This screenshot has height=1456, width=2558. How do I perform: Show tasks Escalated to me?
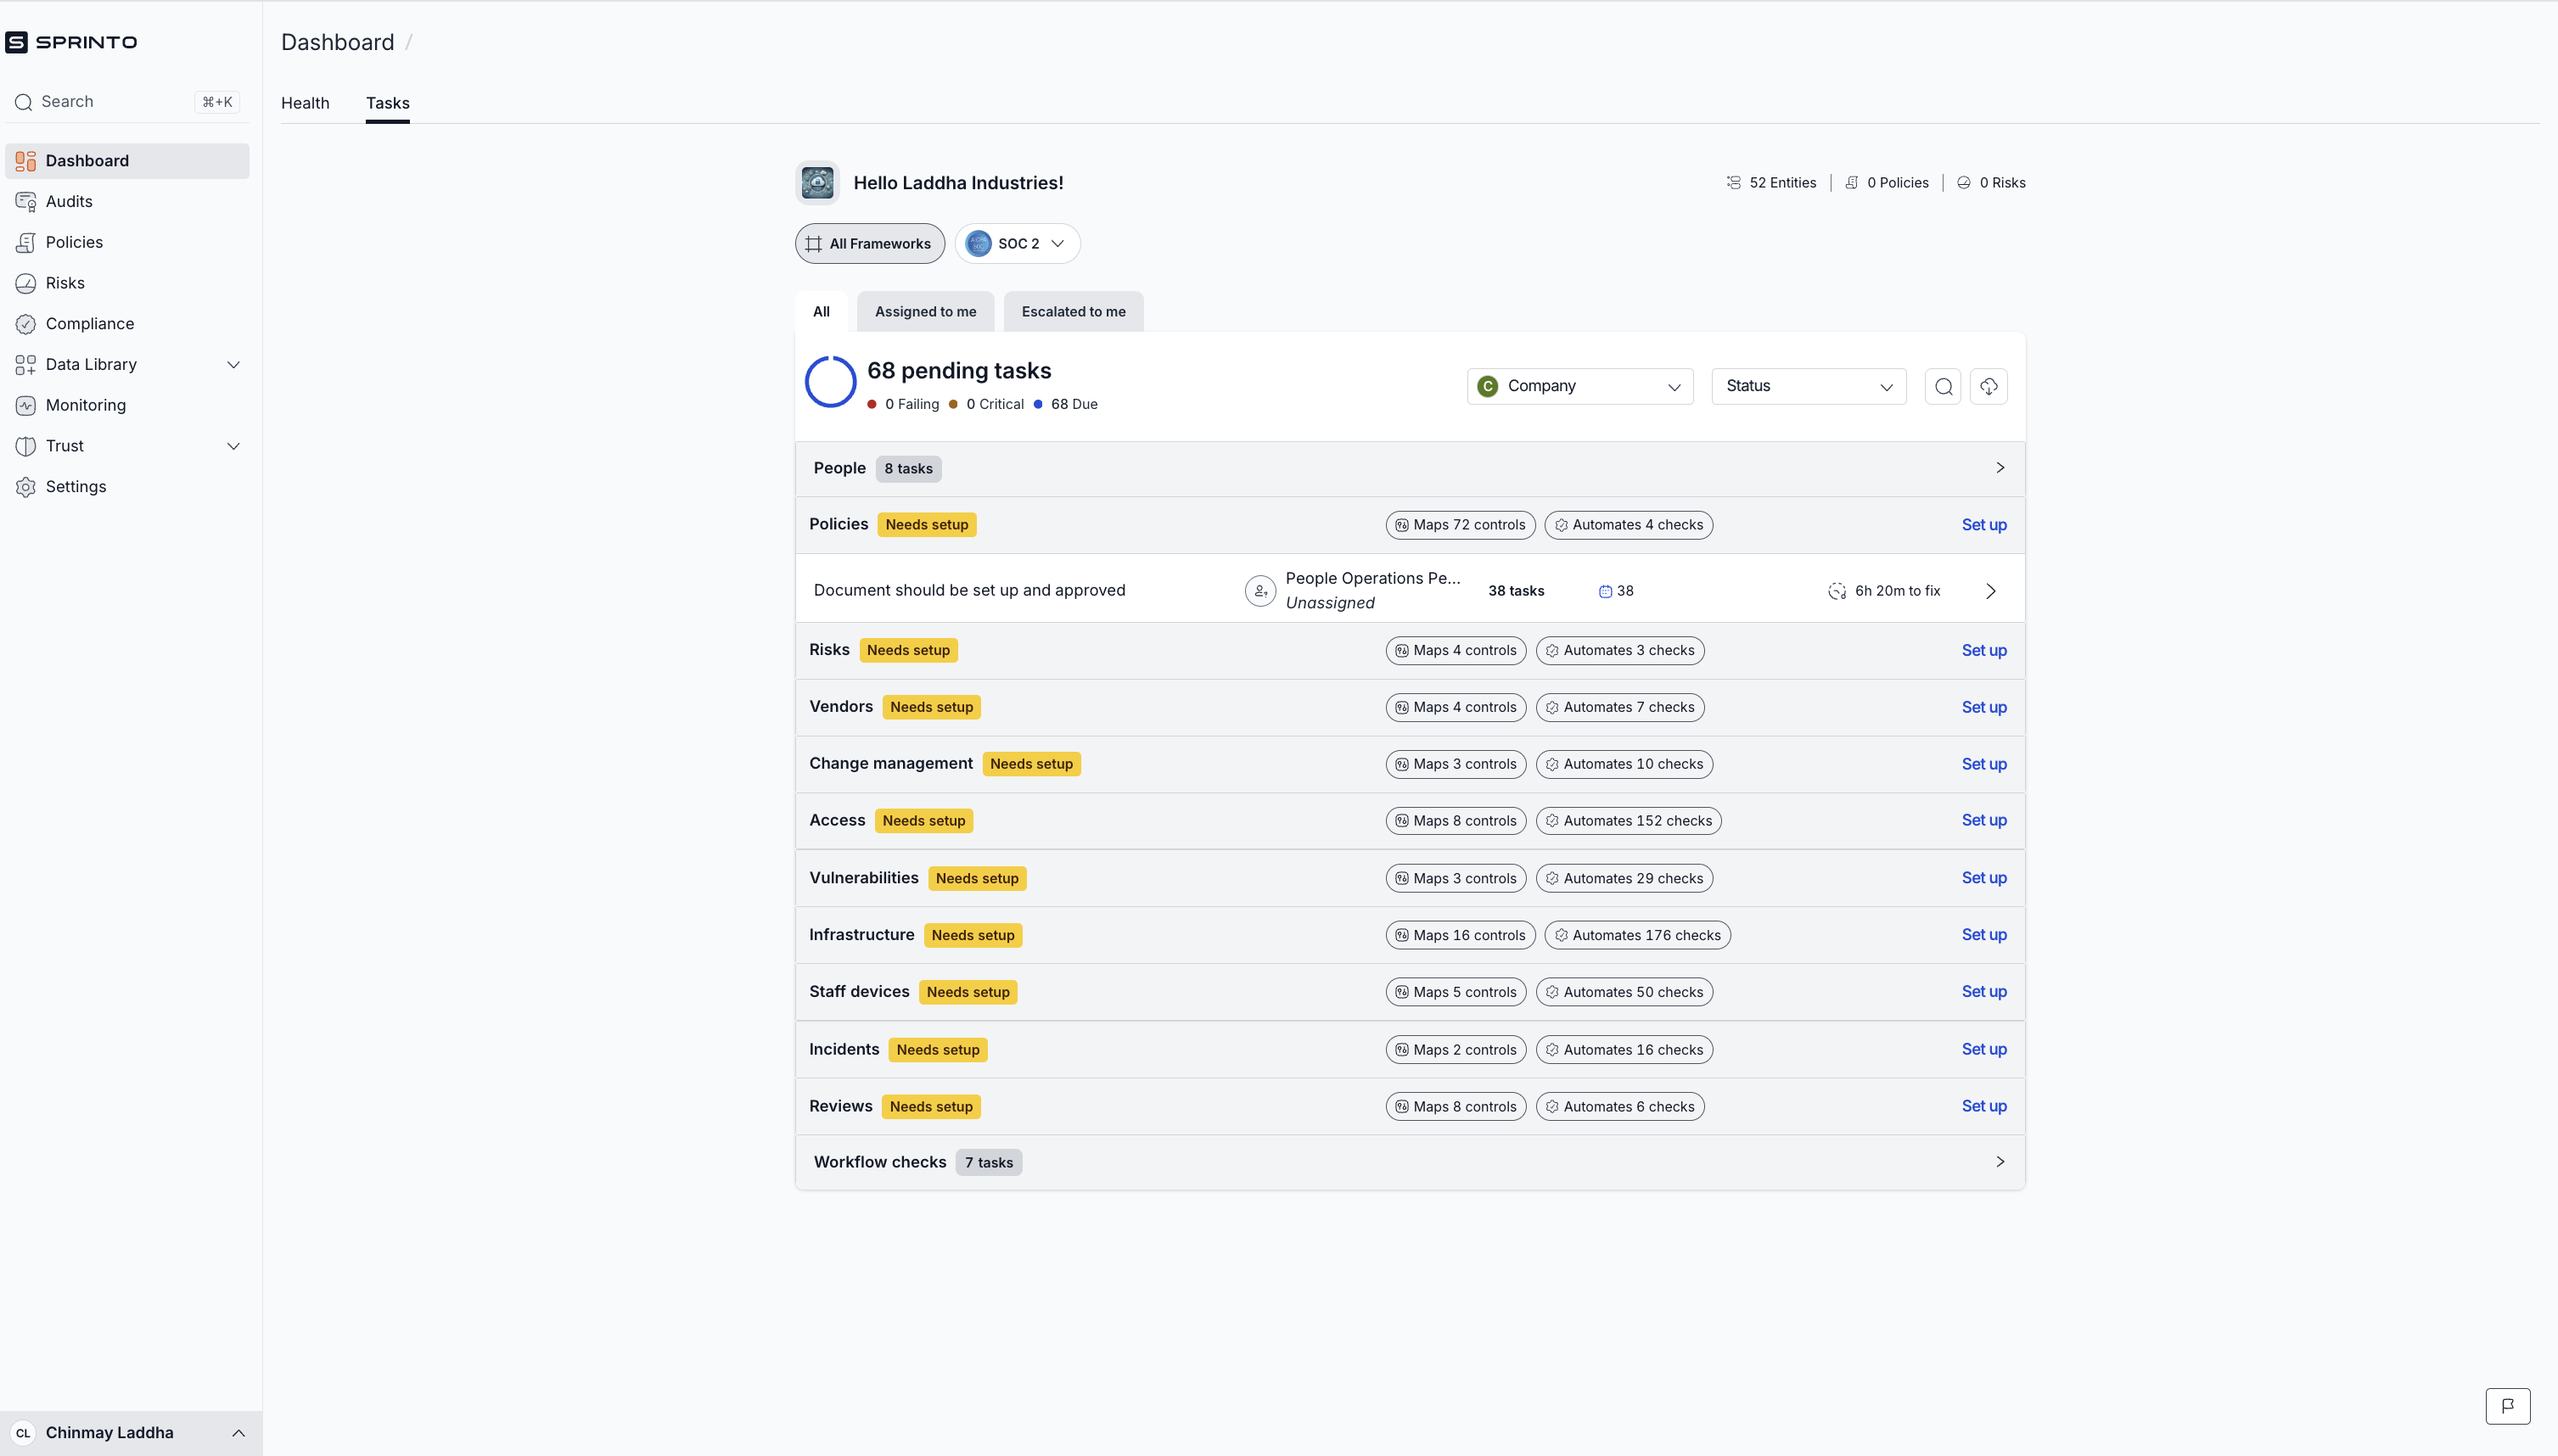(x=1073, y=312)
